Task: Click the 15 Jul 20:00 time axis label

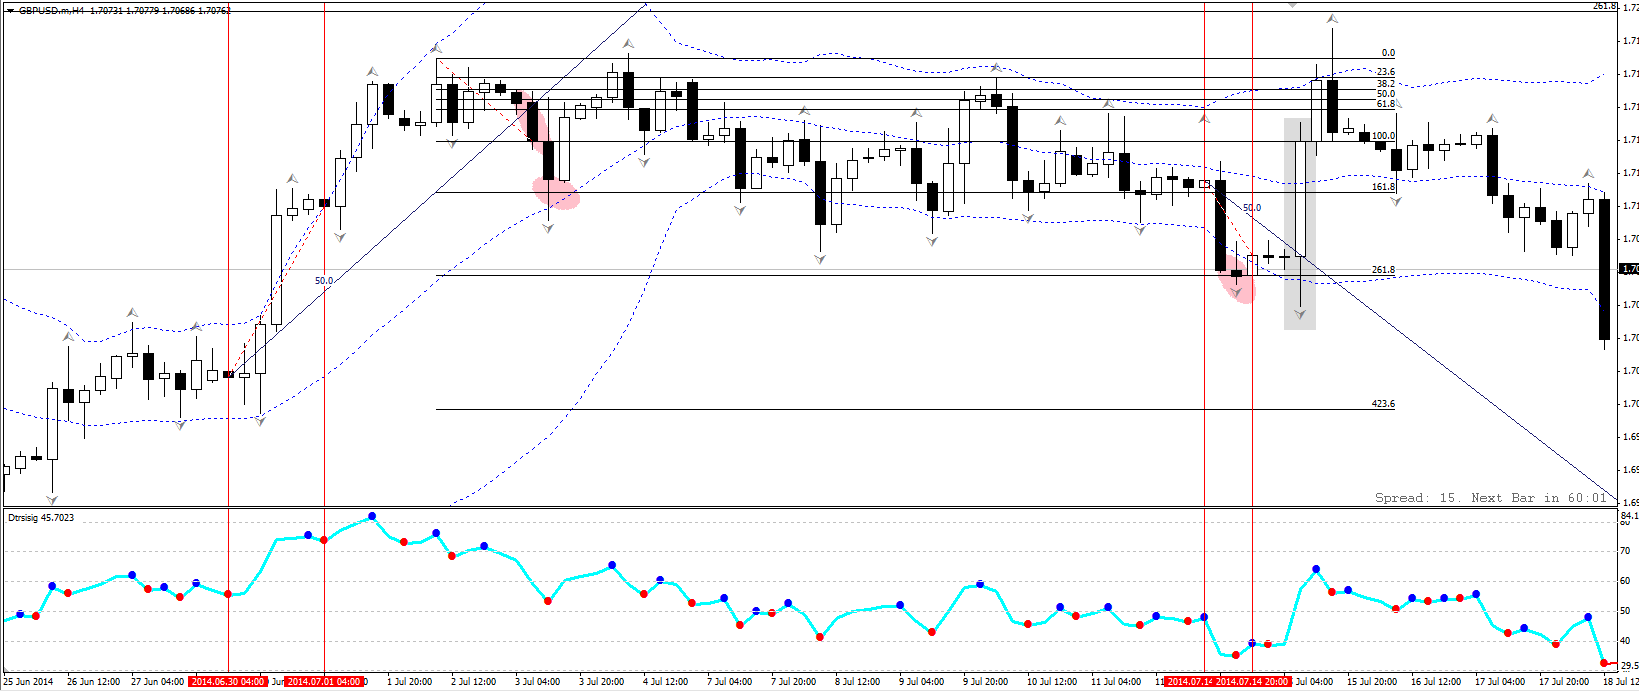Action: pyautogui.click(x=1370, y=682)
